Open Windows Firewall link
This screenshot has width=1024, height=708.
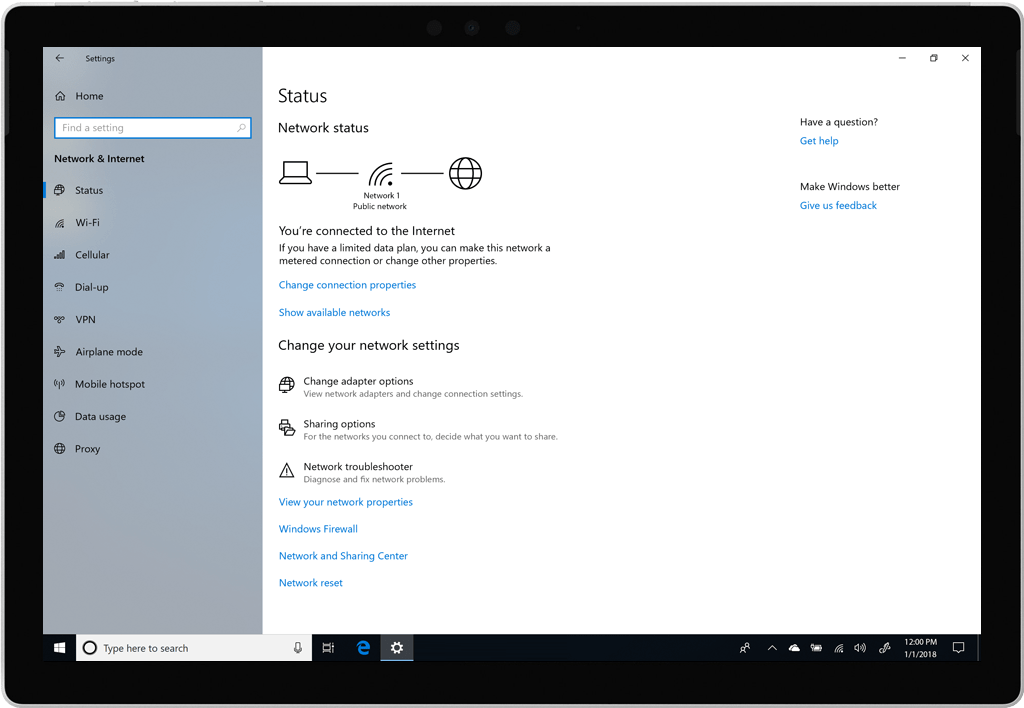pyautogui.click(x=318, y=529)
